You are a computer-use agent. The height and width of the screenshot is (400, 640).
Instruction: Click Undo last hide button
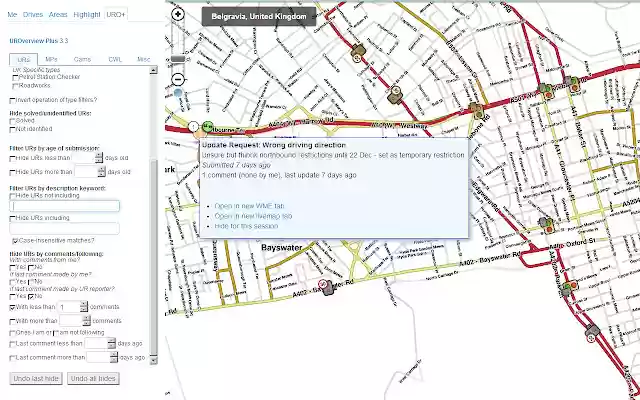click(x=36, y=378)
